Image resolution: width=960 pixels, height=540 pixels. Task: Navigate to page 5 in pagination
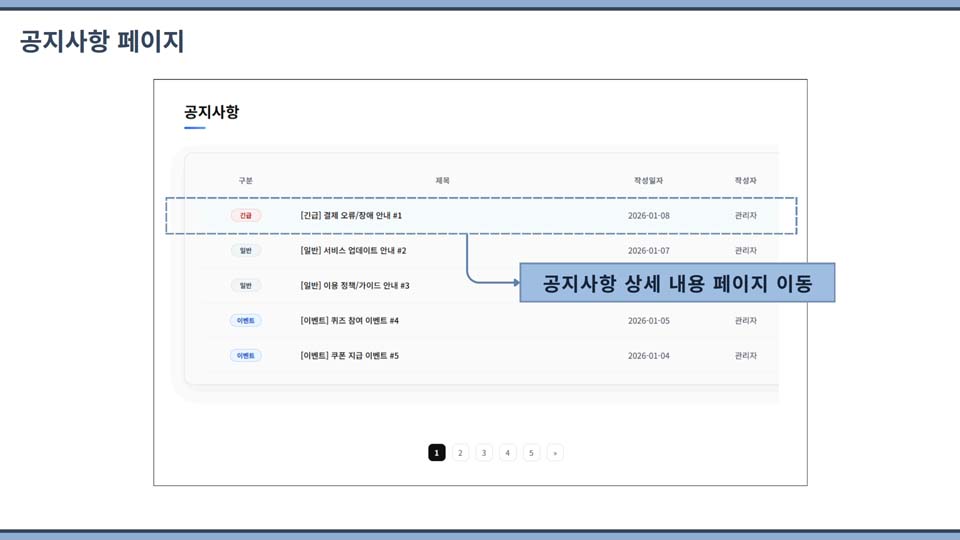click(531, 453)
